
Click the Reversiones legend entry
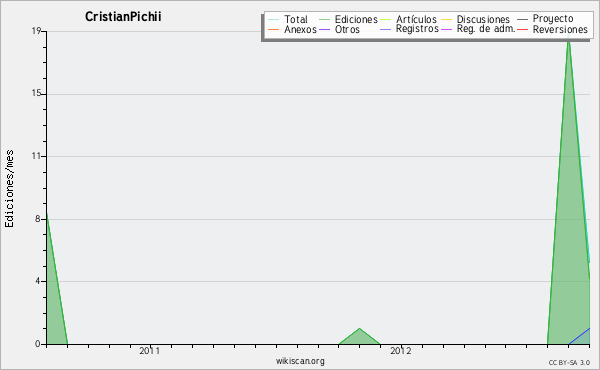pos(553,29)
